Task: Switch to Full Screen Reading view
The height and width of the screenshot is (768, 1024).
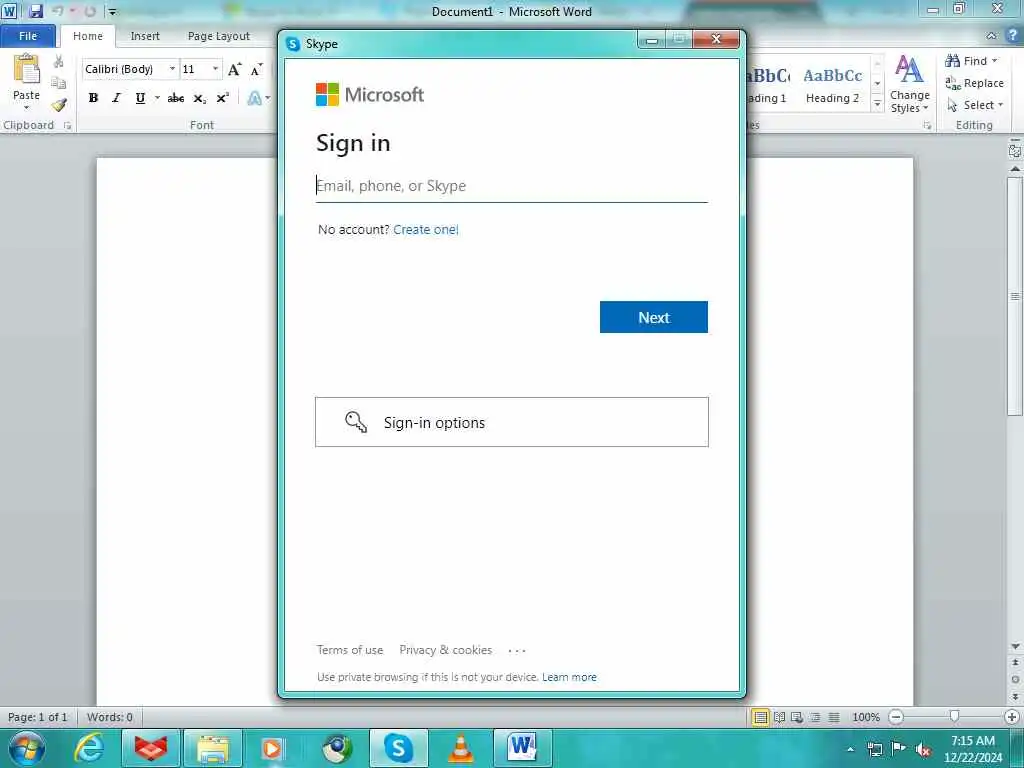Action: pos(779,717)
